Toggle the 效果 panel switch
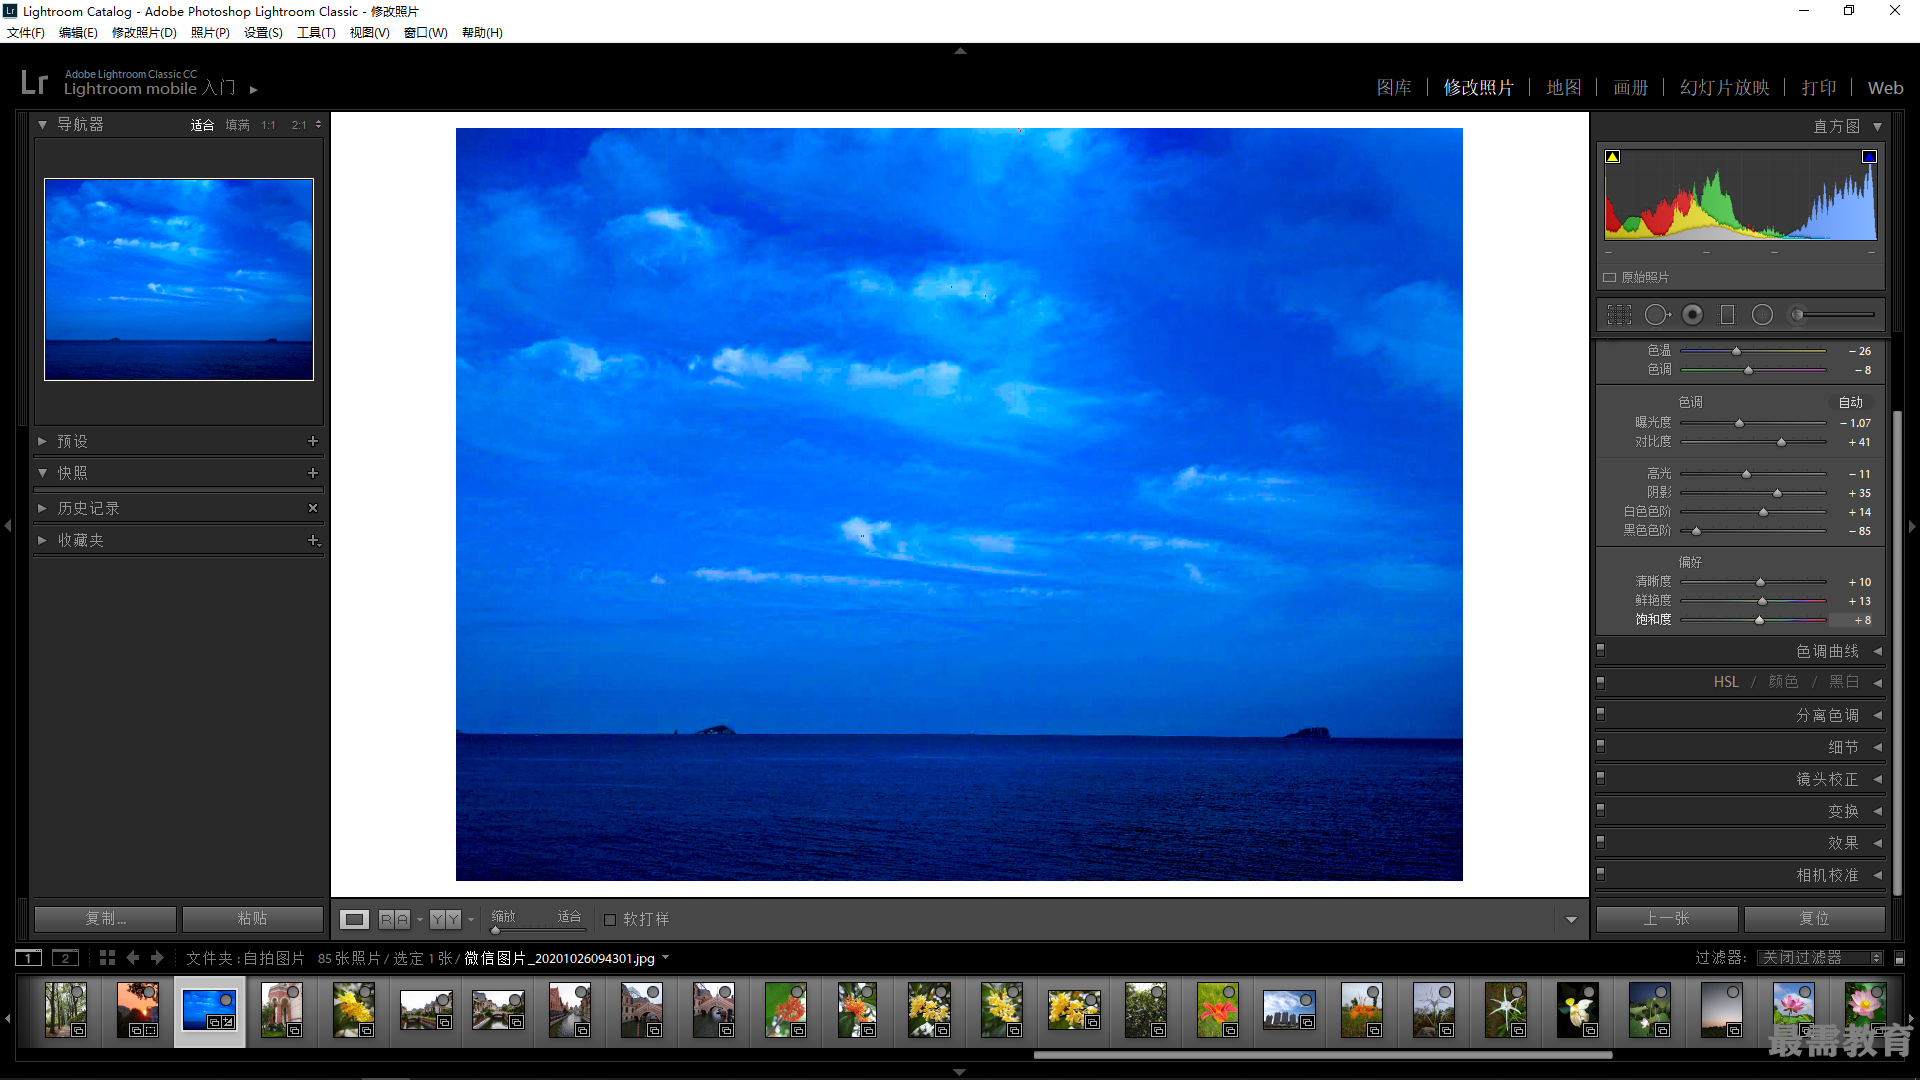This screenshot has width=1920, height=1080. 1600,843
